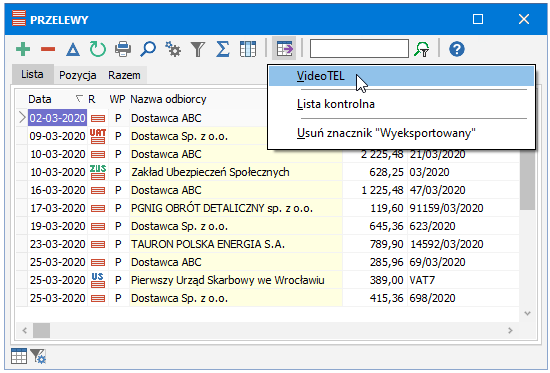Open the columns layout icon
This screenshot has width=550, height=373.
pos(248,49)
